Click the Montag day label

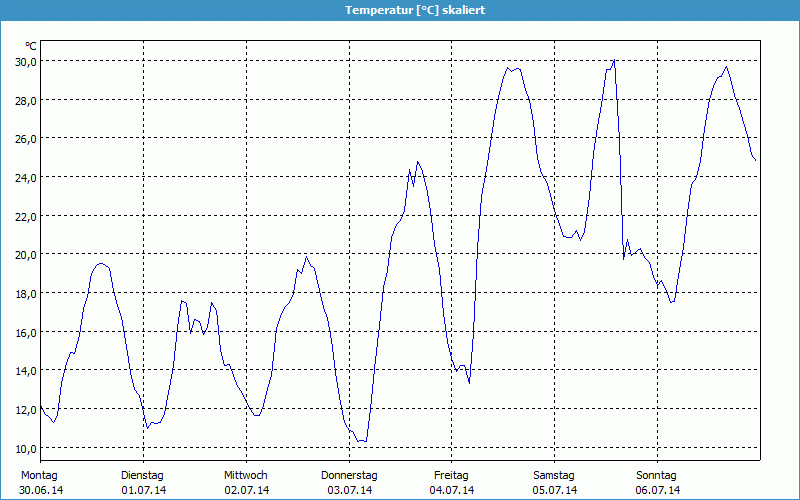pos(39,475)
